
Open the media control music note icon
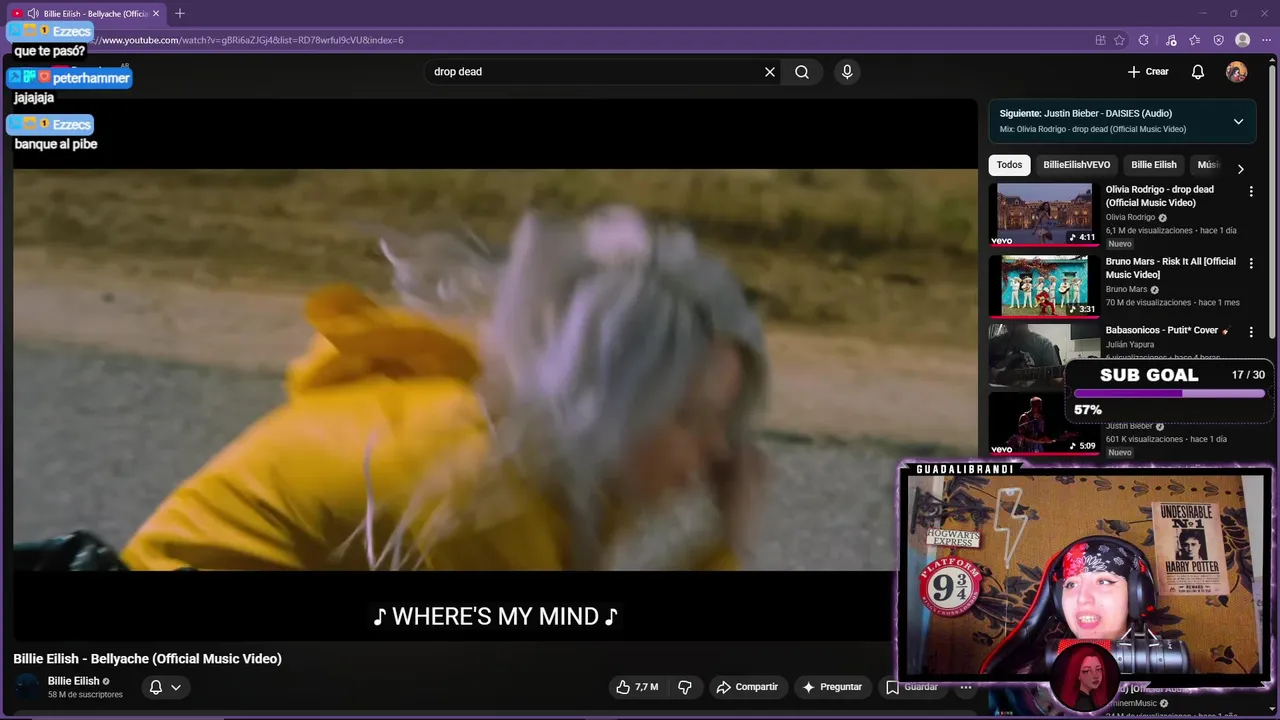pyautogui.click(x=1171, y=40)
